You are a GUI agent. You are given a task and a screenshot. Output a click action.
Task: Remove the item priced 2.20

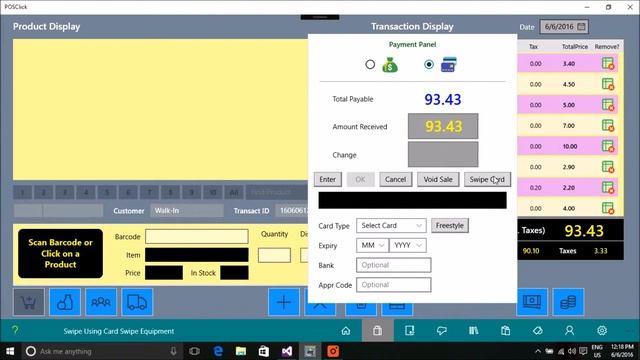pyautogui.click(x=608, y=188)
